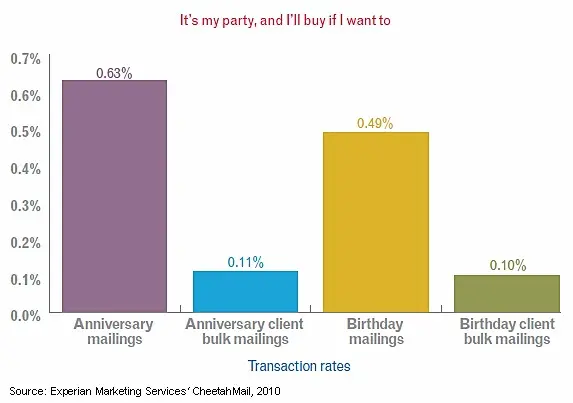
Task: Click the 0.2% y-axis tick label
Action: (x=25, y=243)
